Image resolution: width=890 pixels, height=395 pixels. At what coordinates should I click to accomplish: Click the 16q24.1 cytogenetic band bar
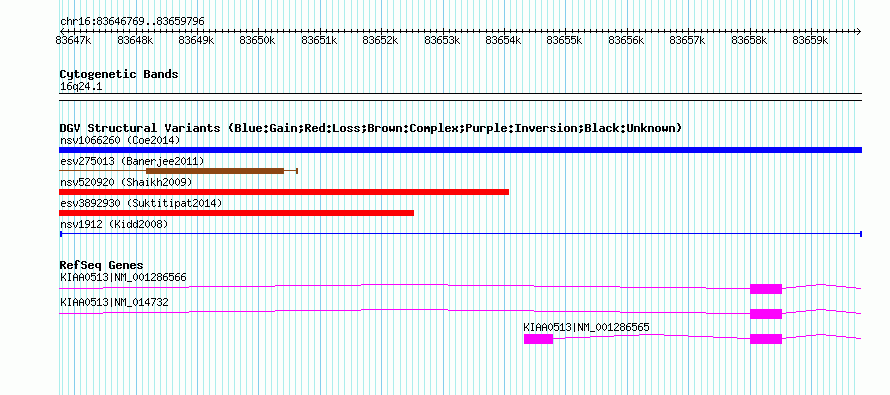pyautogui.click(x=460, y=97)
